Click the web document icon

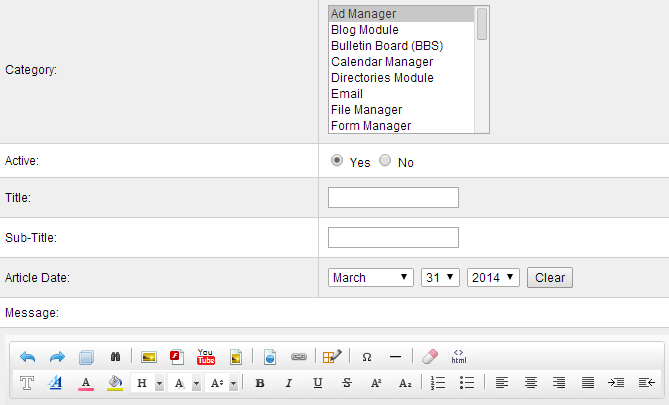click(x=270, y=357)
